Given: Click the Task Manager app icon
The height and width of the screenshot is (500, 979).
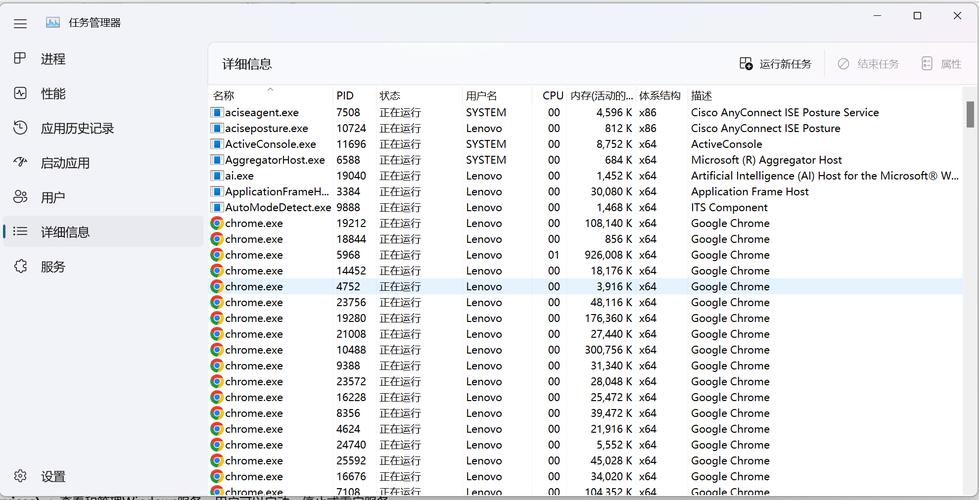Looking at the screenshot, I should tap(52, 22).
